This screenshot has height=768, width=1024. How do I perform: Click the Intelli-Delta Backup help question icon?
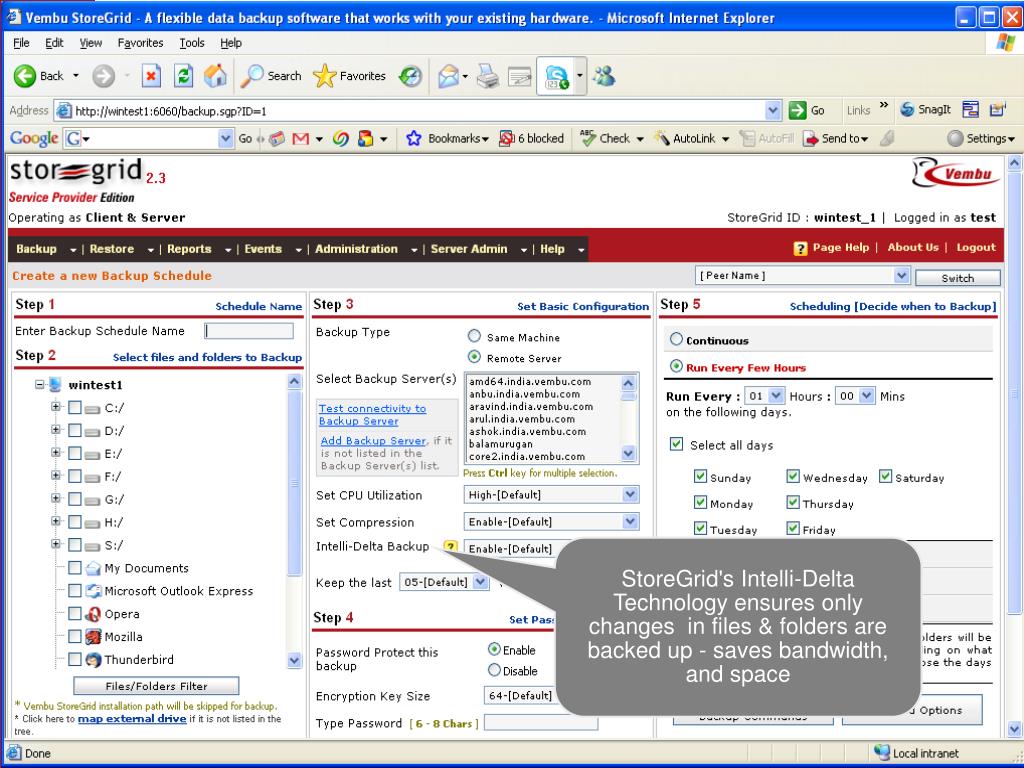[x=450, y=547]
